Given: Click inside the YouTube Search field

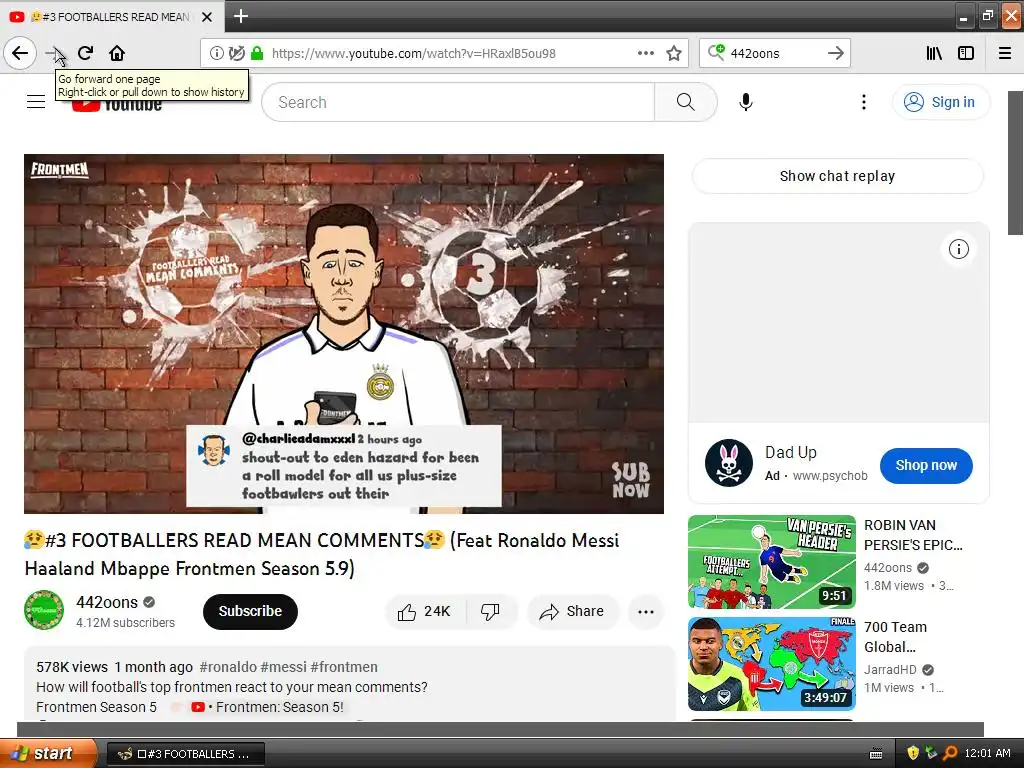Looking at the screenshot, I should [x=458, y=102].
